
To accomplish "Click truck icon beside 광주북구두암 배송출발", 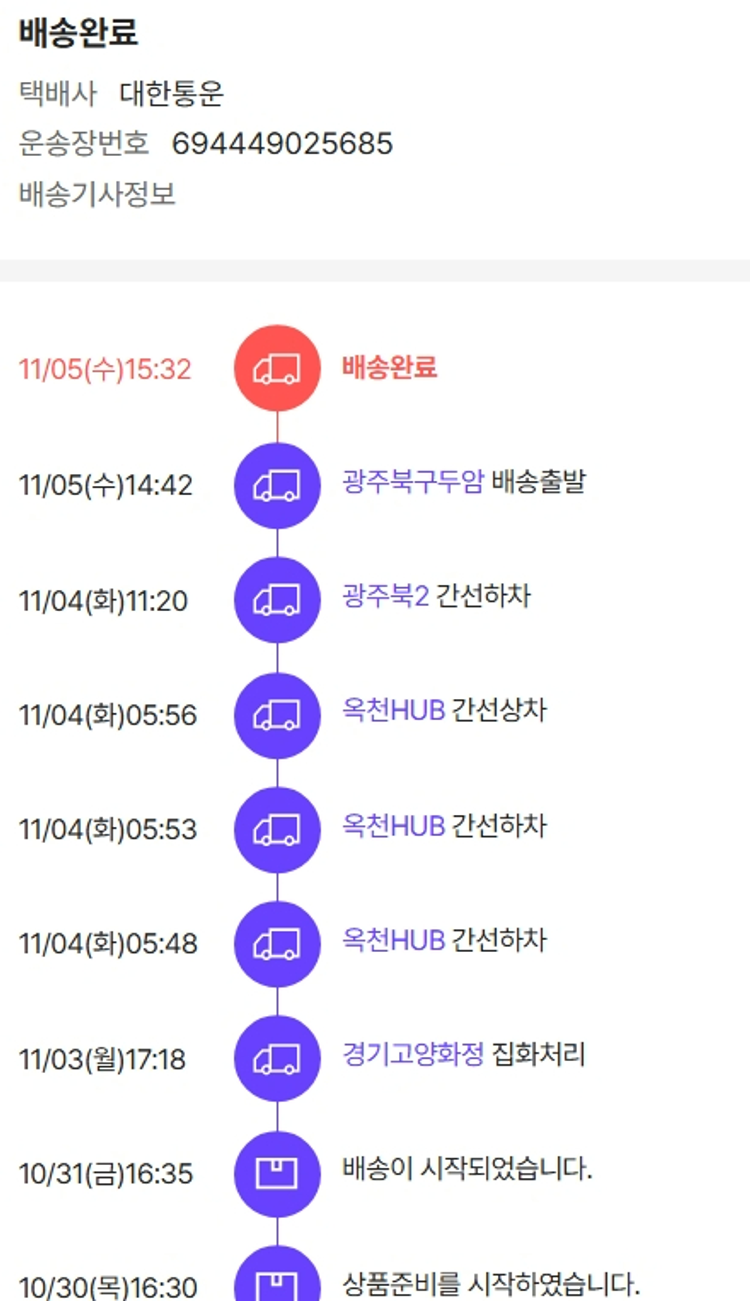I will pos(277,485).
